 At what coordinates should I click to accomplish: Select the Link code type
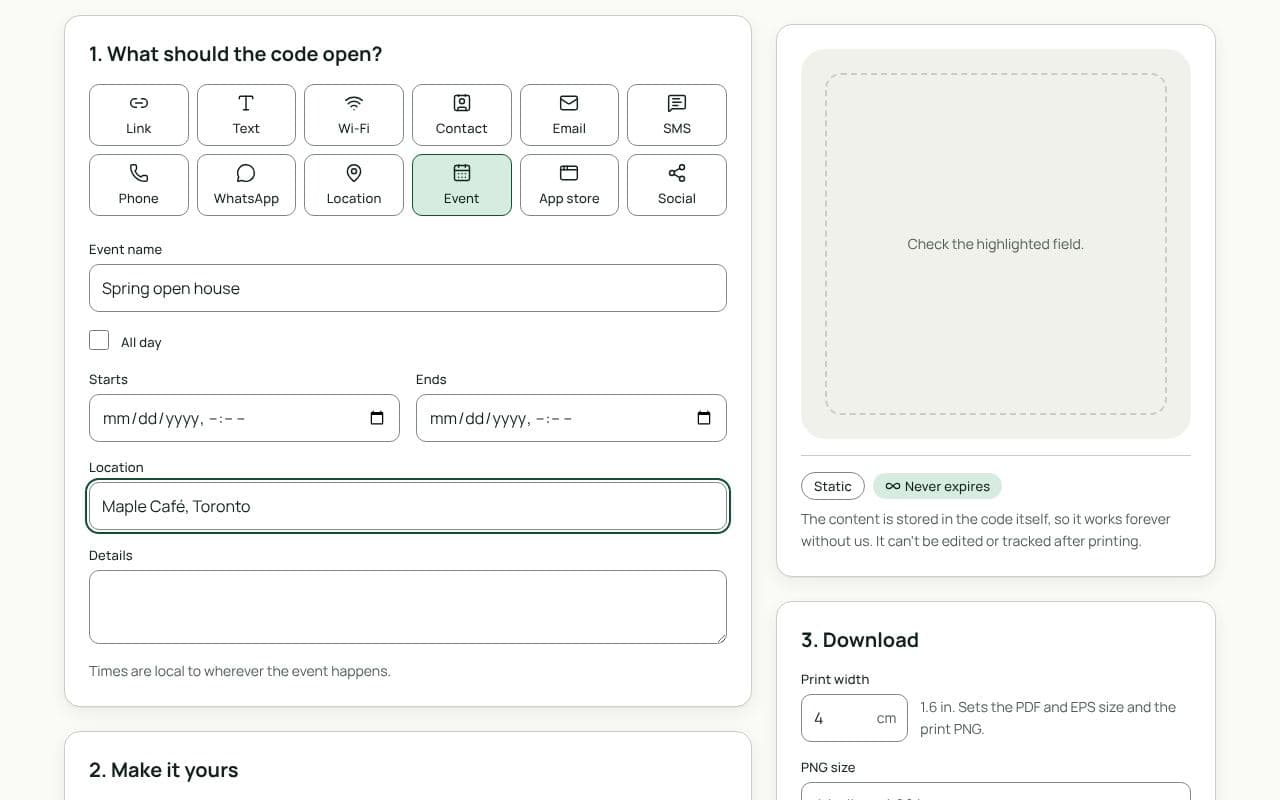pyautogui.click(x=139, y=115)
